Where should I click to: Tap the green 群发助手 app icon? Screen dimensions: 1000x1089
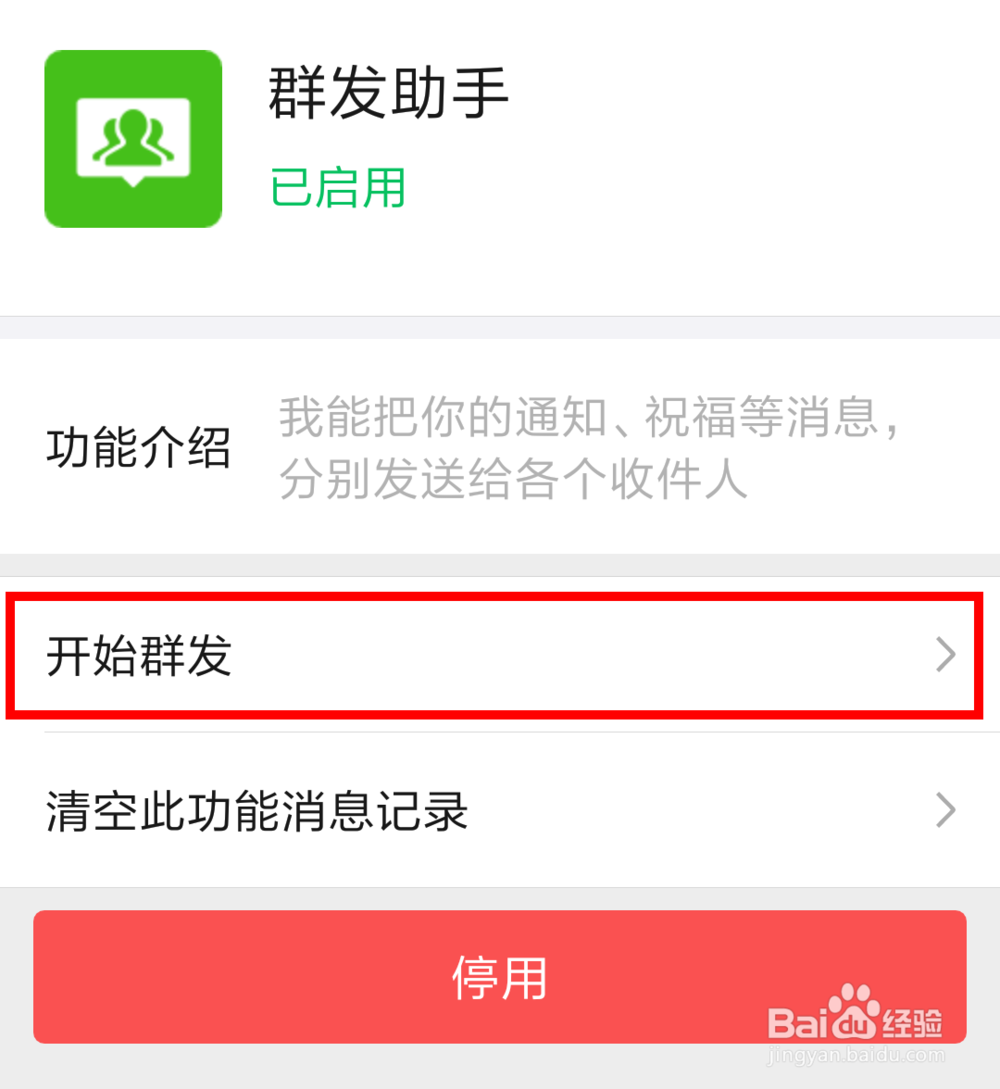coord(133,139)
